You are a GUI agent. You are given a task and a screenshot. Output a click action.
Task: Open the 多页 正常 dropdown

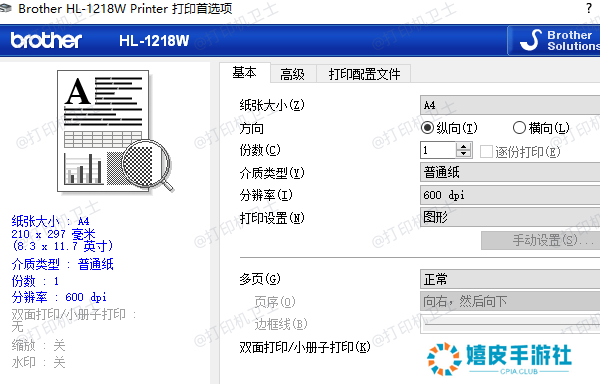(510, 279)
